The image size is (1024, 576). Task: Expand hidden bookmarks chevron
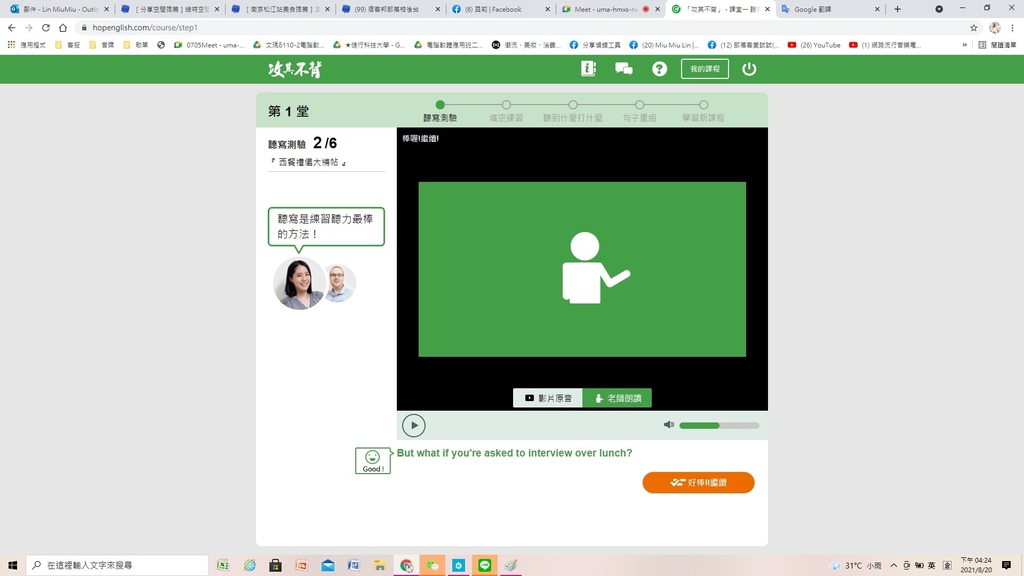(965, 45)
